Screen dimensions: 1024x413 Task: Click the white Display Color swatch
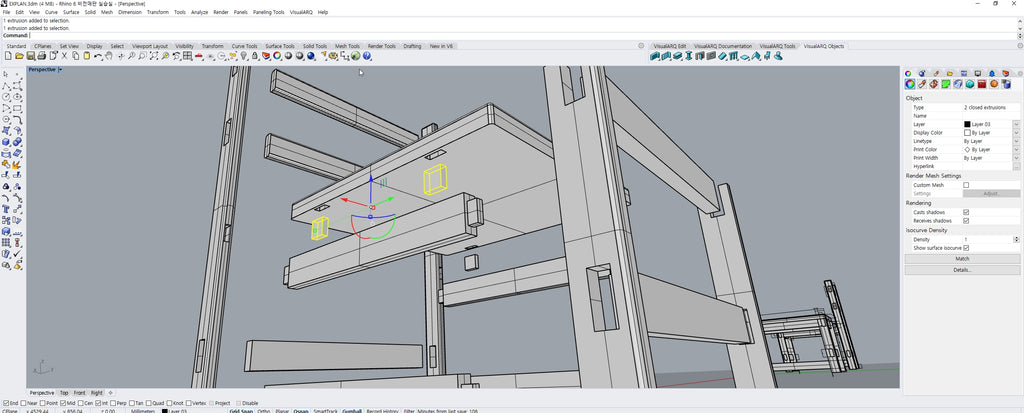tap(967, 133)
